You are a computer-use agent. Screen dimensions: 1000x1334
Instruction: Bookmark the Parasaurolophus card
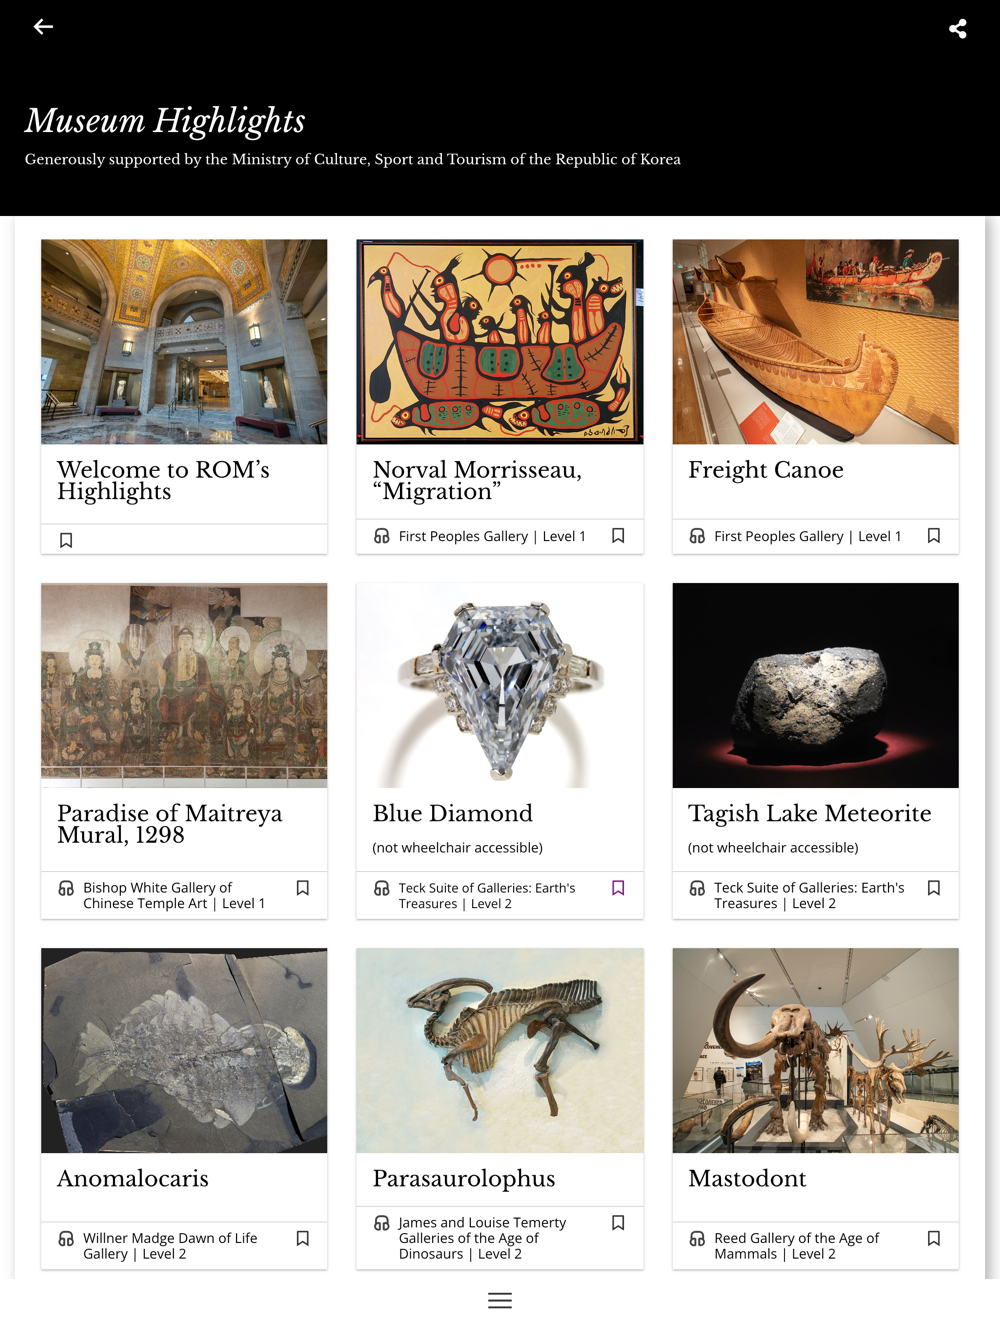[x=618, y=1223]
